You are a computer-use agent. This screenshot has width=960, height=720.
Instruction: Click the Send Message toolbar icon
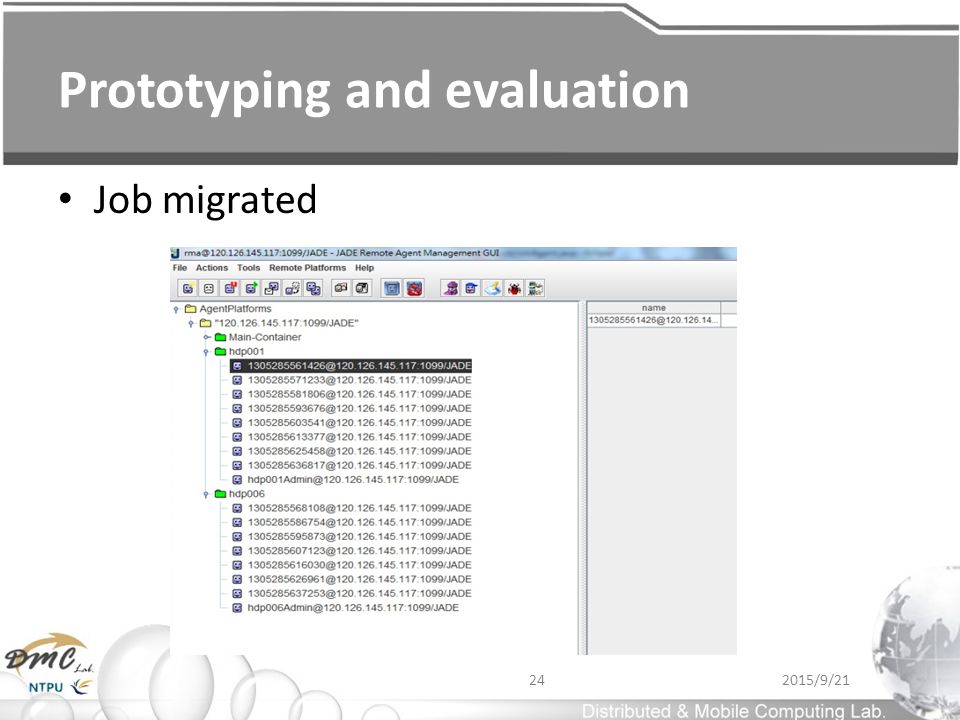point(271,288)
